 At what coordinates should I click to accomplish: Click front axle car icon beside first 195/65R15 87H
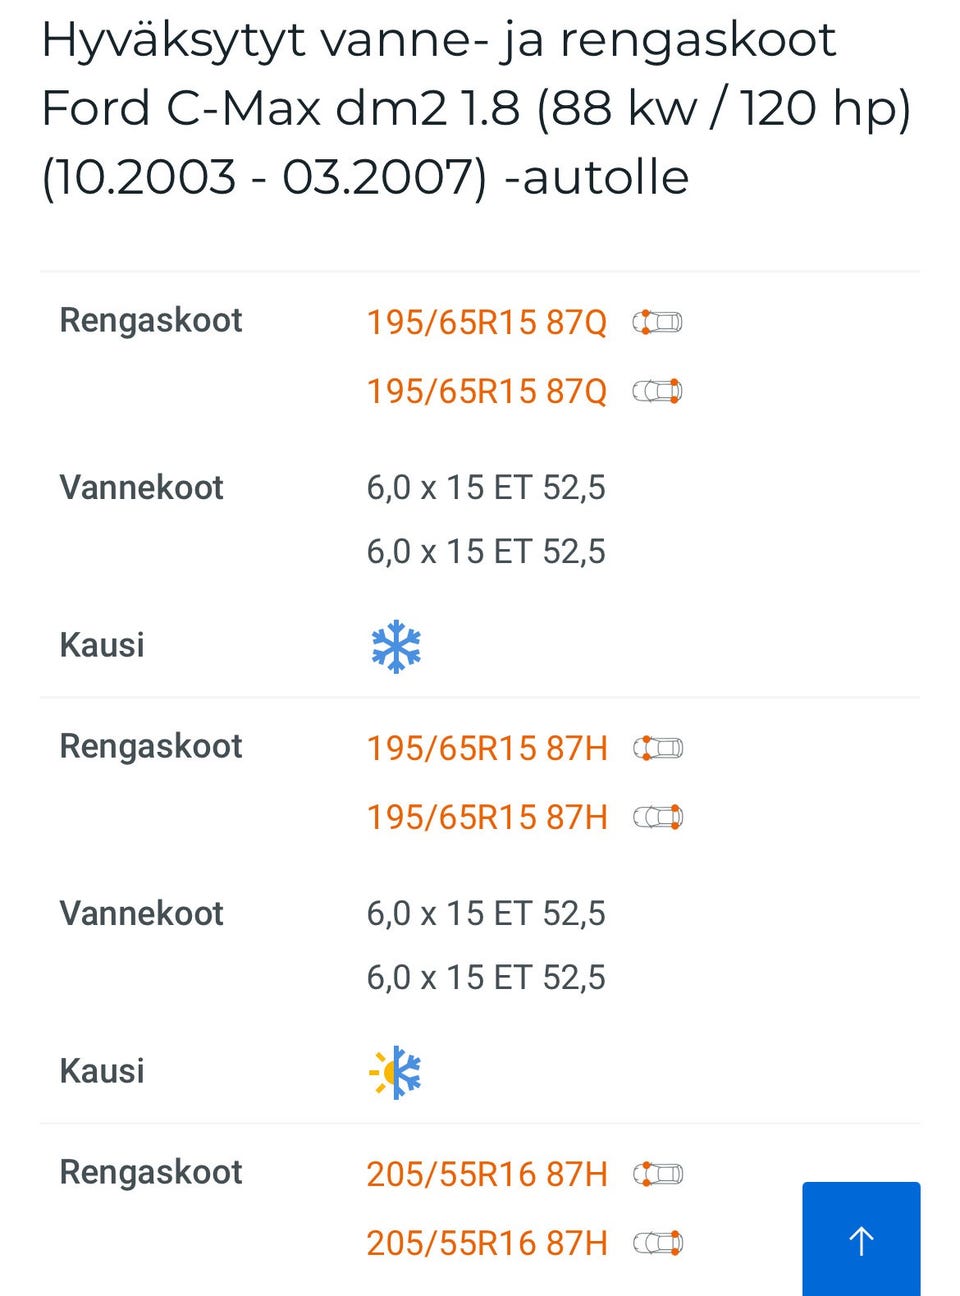tap(657, 748)
